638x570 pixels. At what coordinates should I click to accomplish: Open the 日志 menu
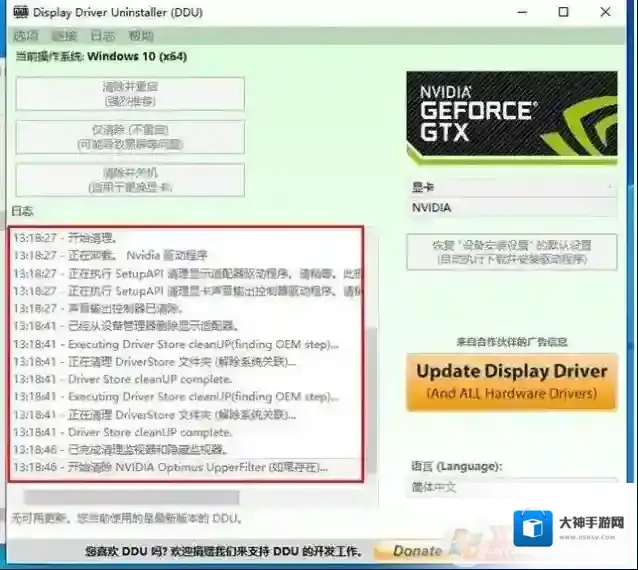tap(103, 36)
